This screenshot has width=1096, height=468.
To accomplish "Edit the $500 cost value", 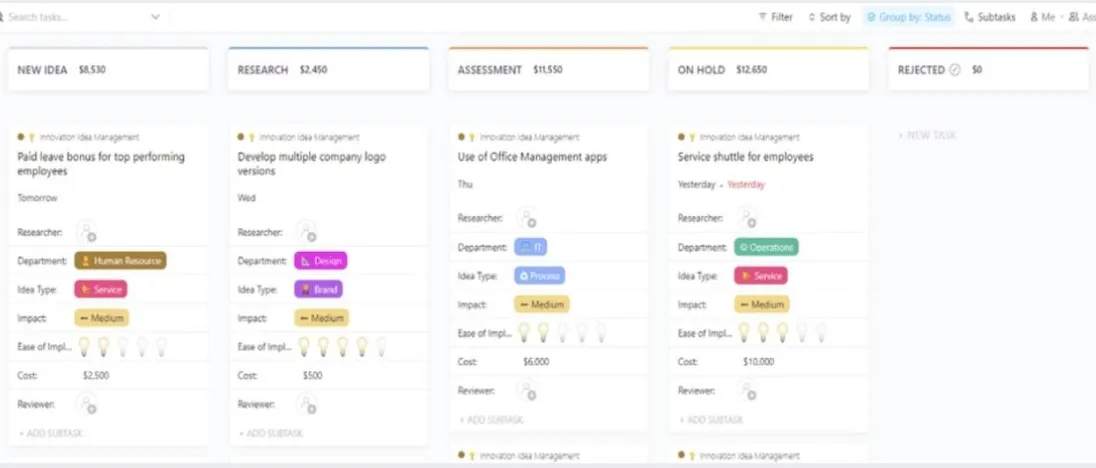I will pyautogui.click(x=312, y=375).
